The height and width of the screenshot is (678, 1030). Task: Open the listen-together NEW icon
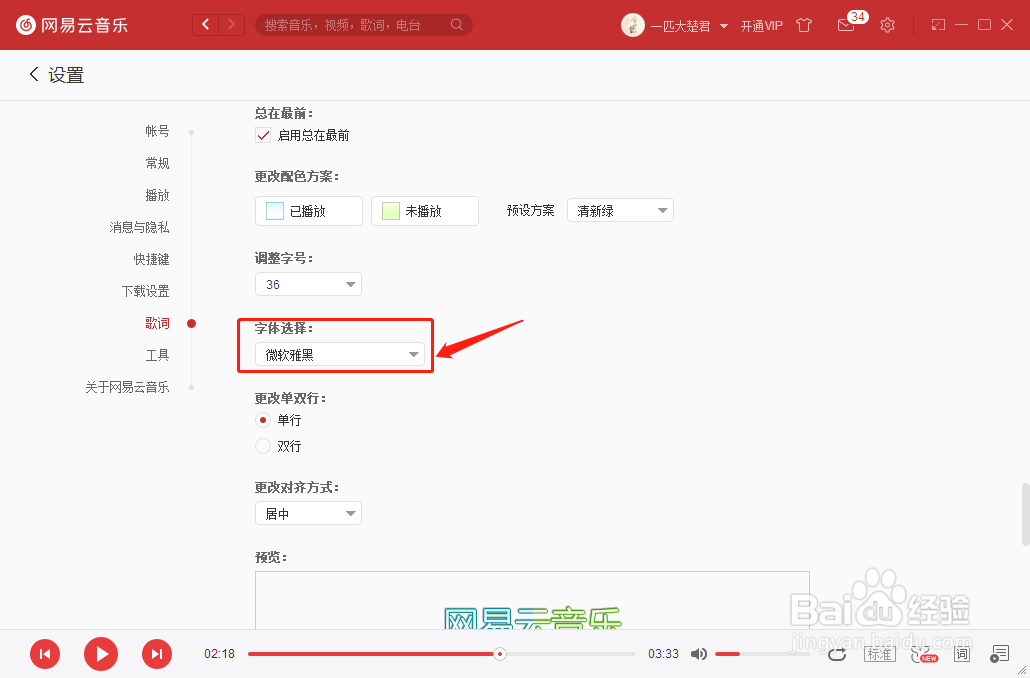click(x=923, y=654)
